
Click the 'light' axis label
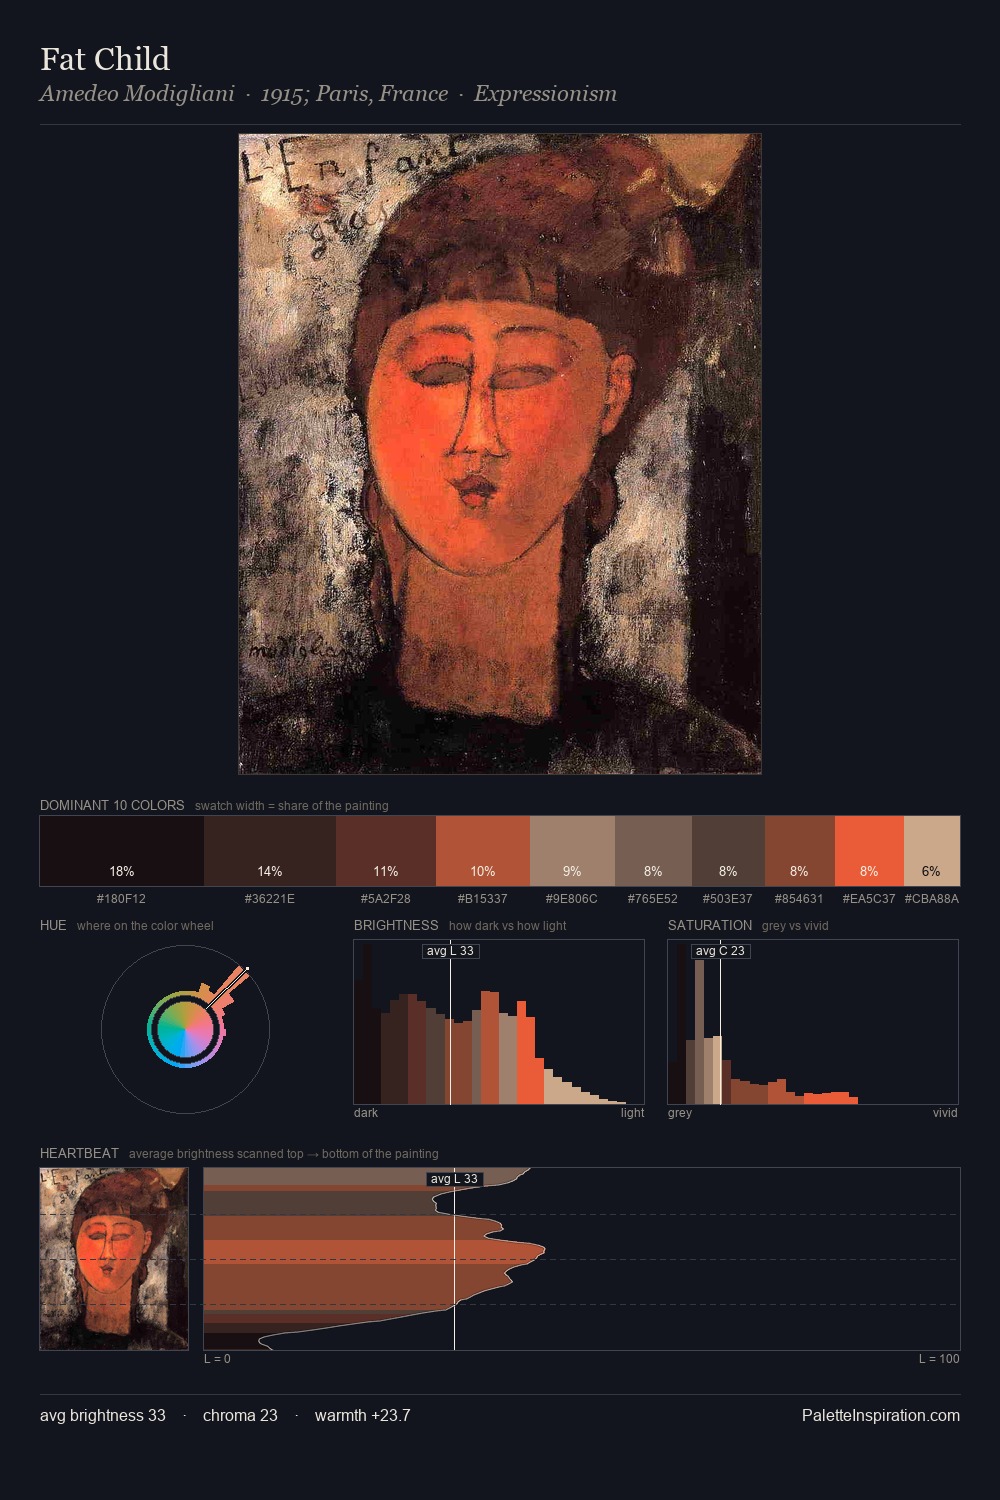[x=632, y=1113]
